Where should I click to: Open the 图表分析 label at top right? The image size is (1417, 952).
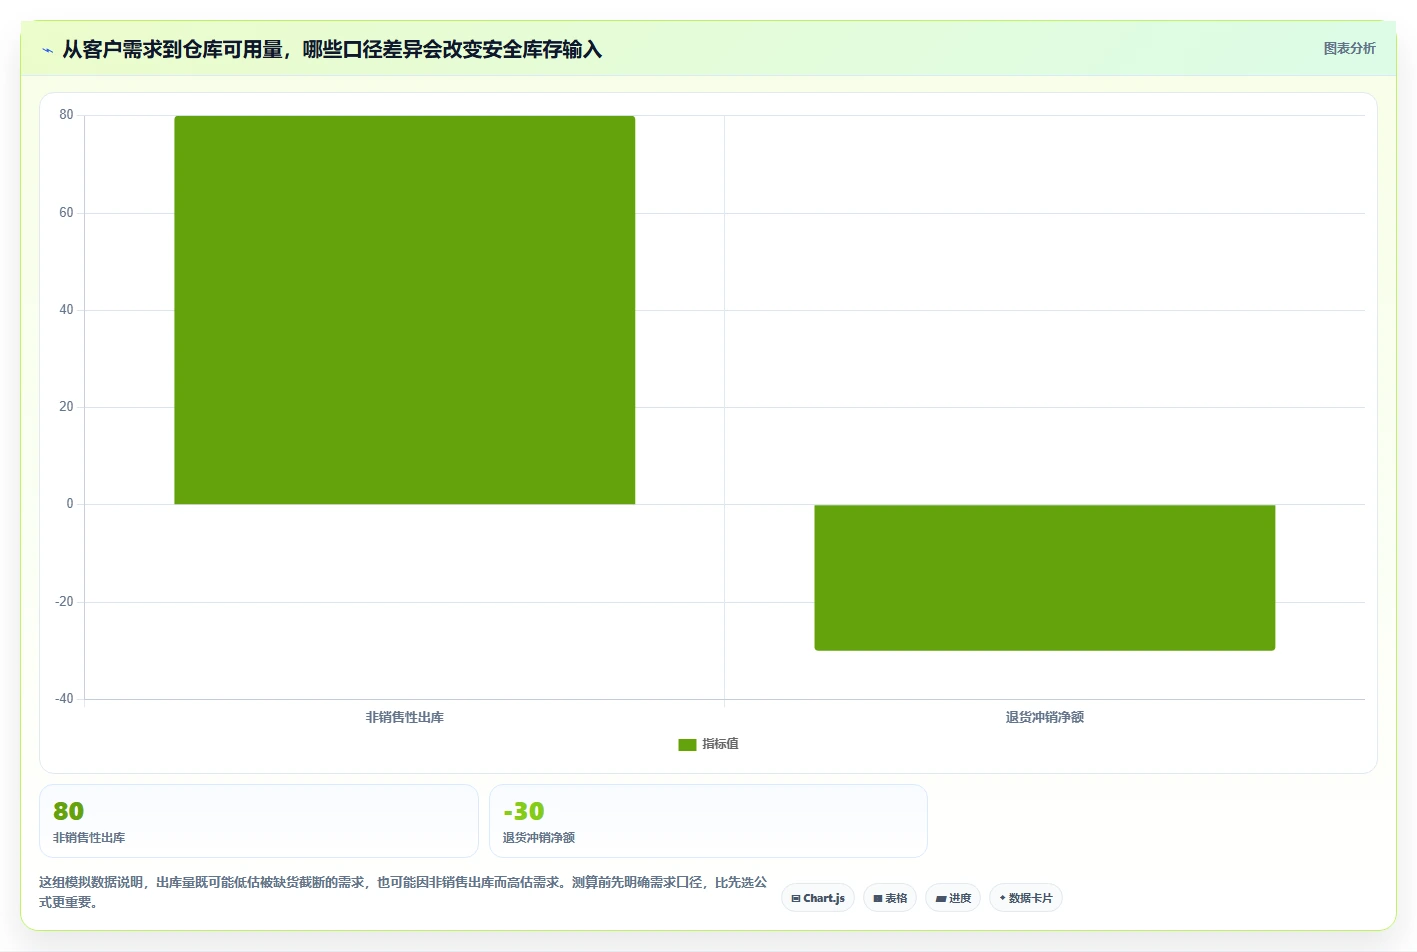[x=1349, y=48]
